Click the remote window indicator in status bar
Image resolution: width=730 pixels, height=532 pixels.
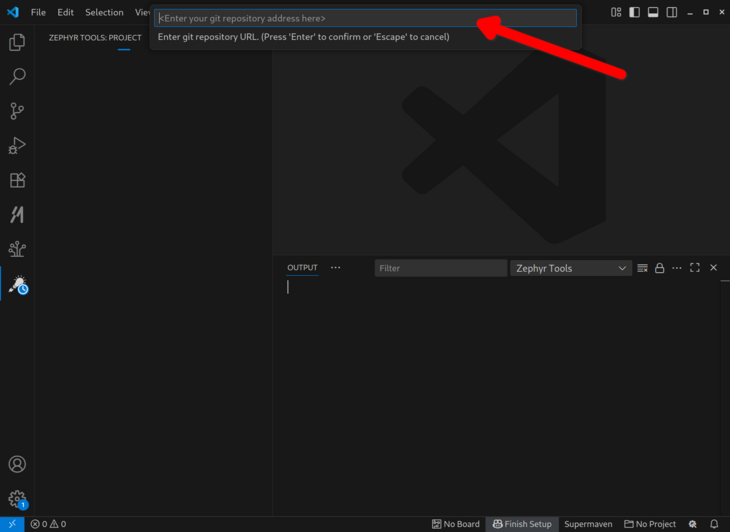pos(12,524)
